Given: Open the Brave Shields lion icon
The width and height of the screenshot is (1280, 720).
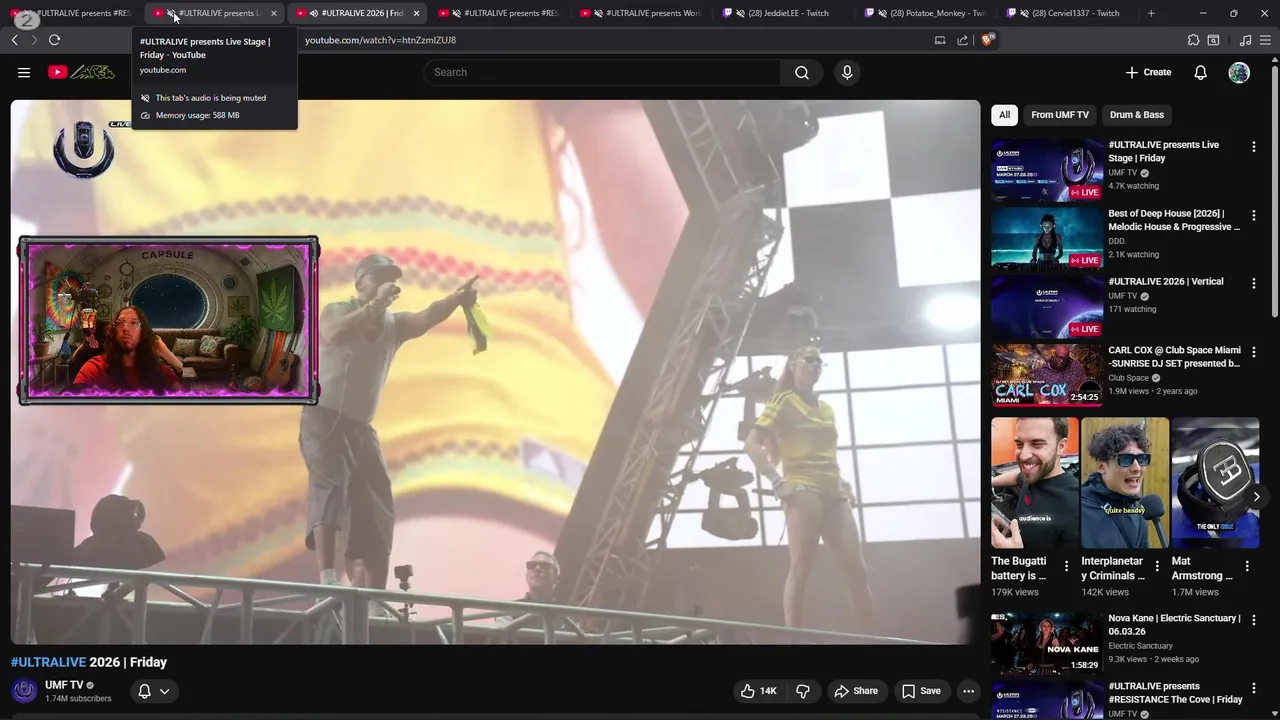Looking at the screenshot, I should pyautogui.click(x=988, y=40).
